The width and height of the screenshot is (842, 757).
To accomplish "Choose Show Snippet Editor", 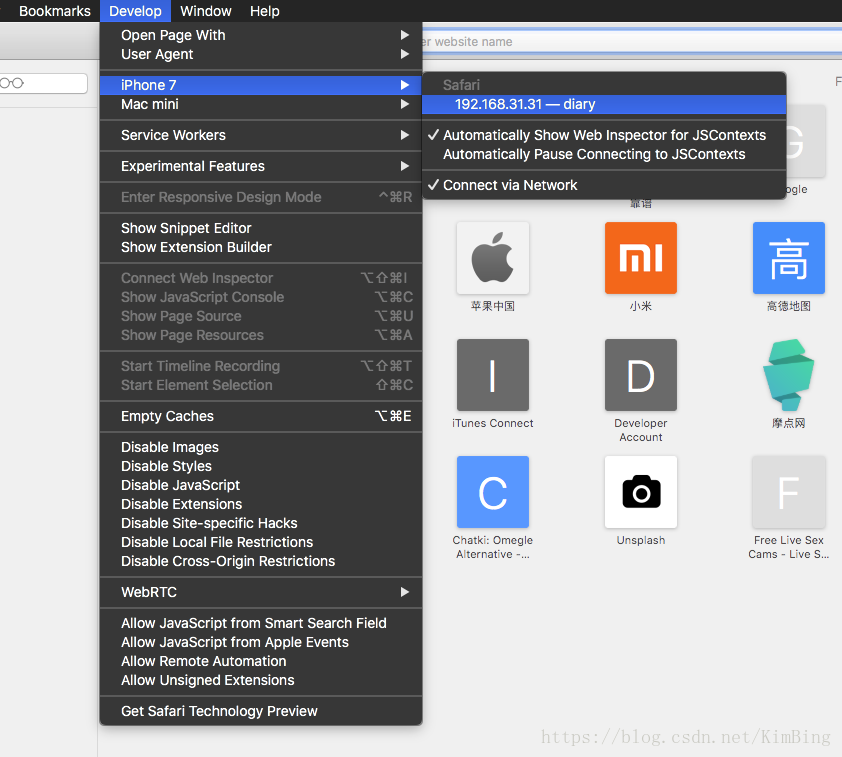I will click(261, 228).
